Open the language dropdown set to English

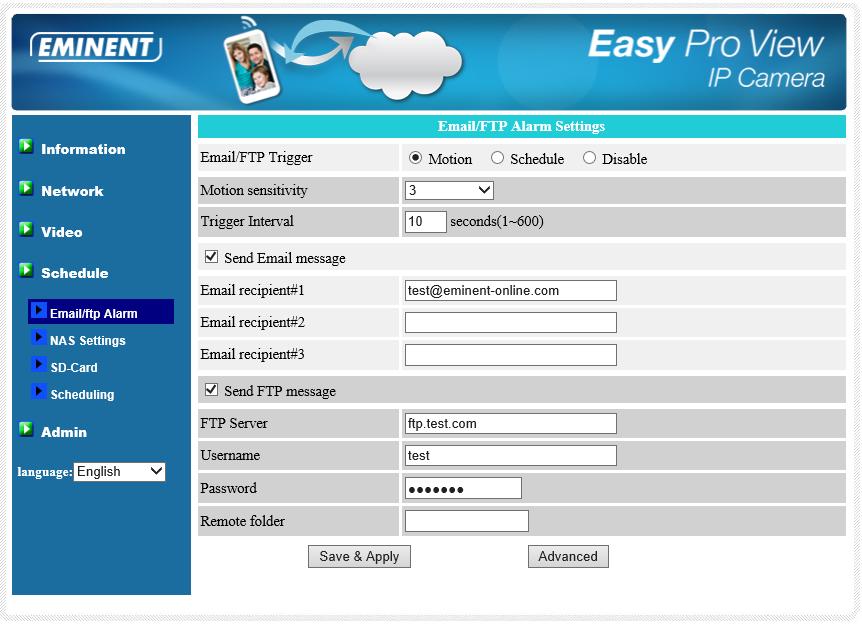(x=119, y=472)
